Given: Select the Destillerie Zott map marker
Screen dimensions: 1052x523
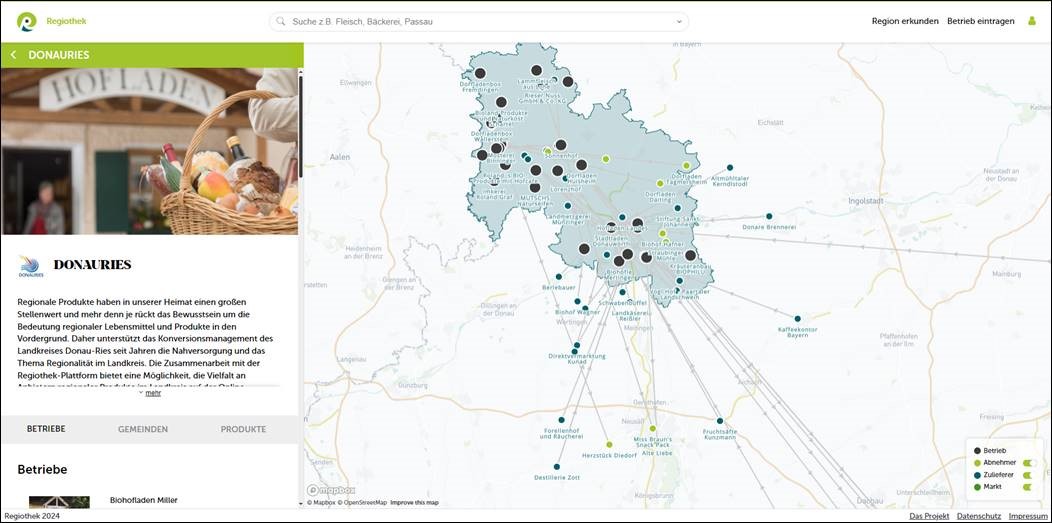Looking at the screenshot, I should [x=557, y=467].
